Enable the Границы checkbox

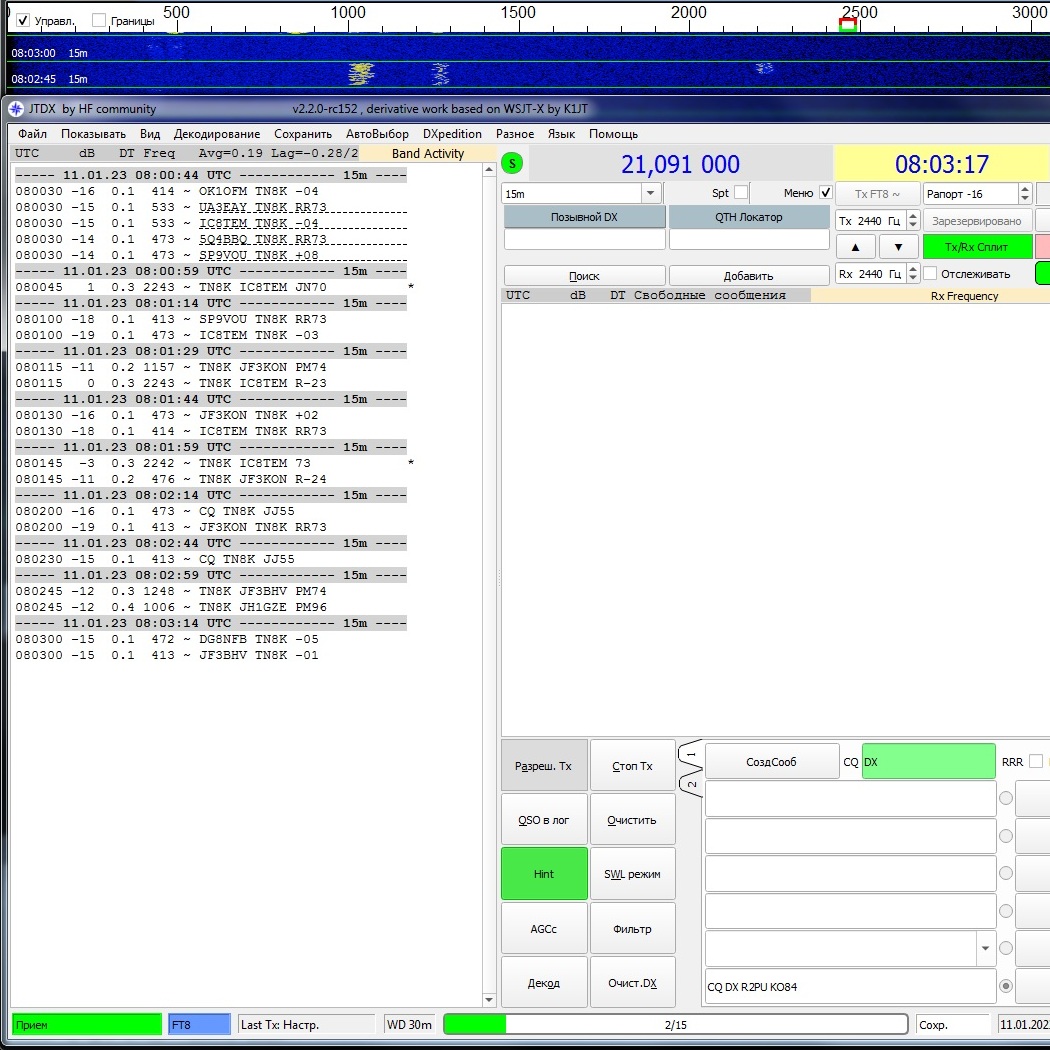click(99, 20)
